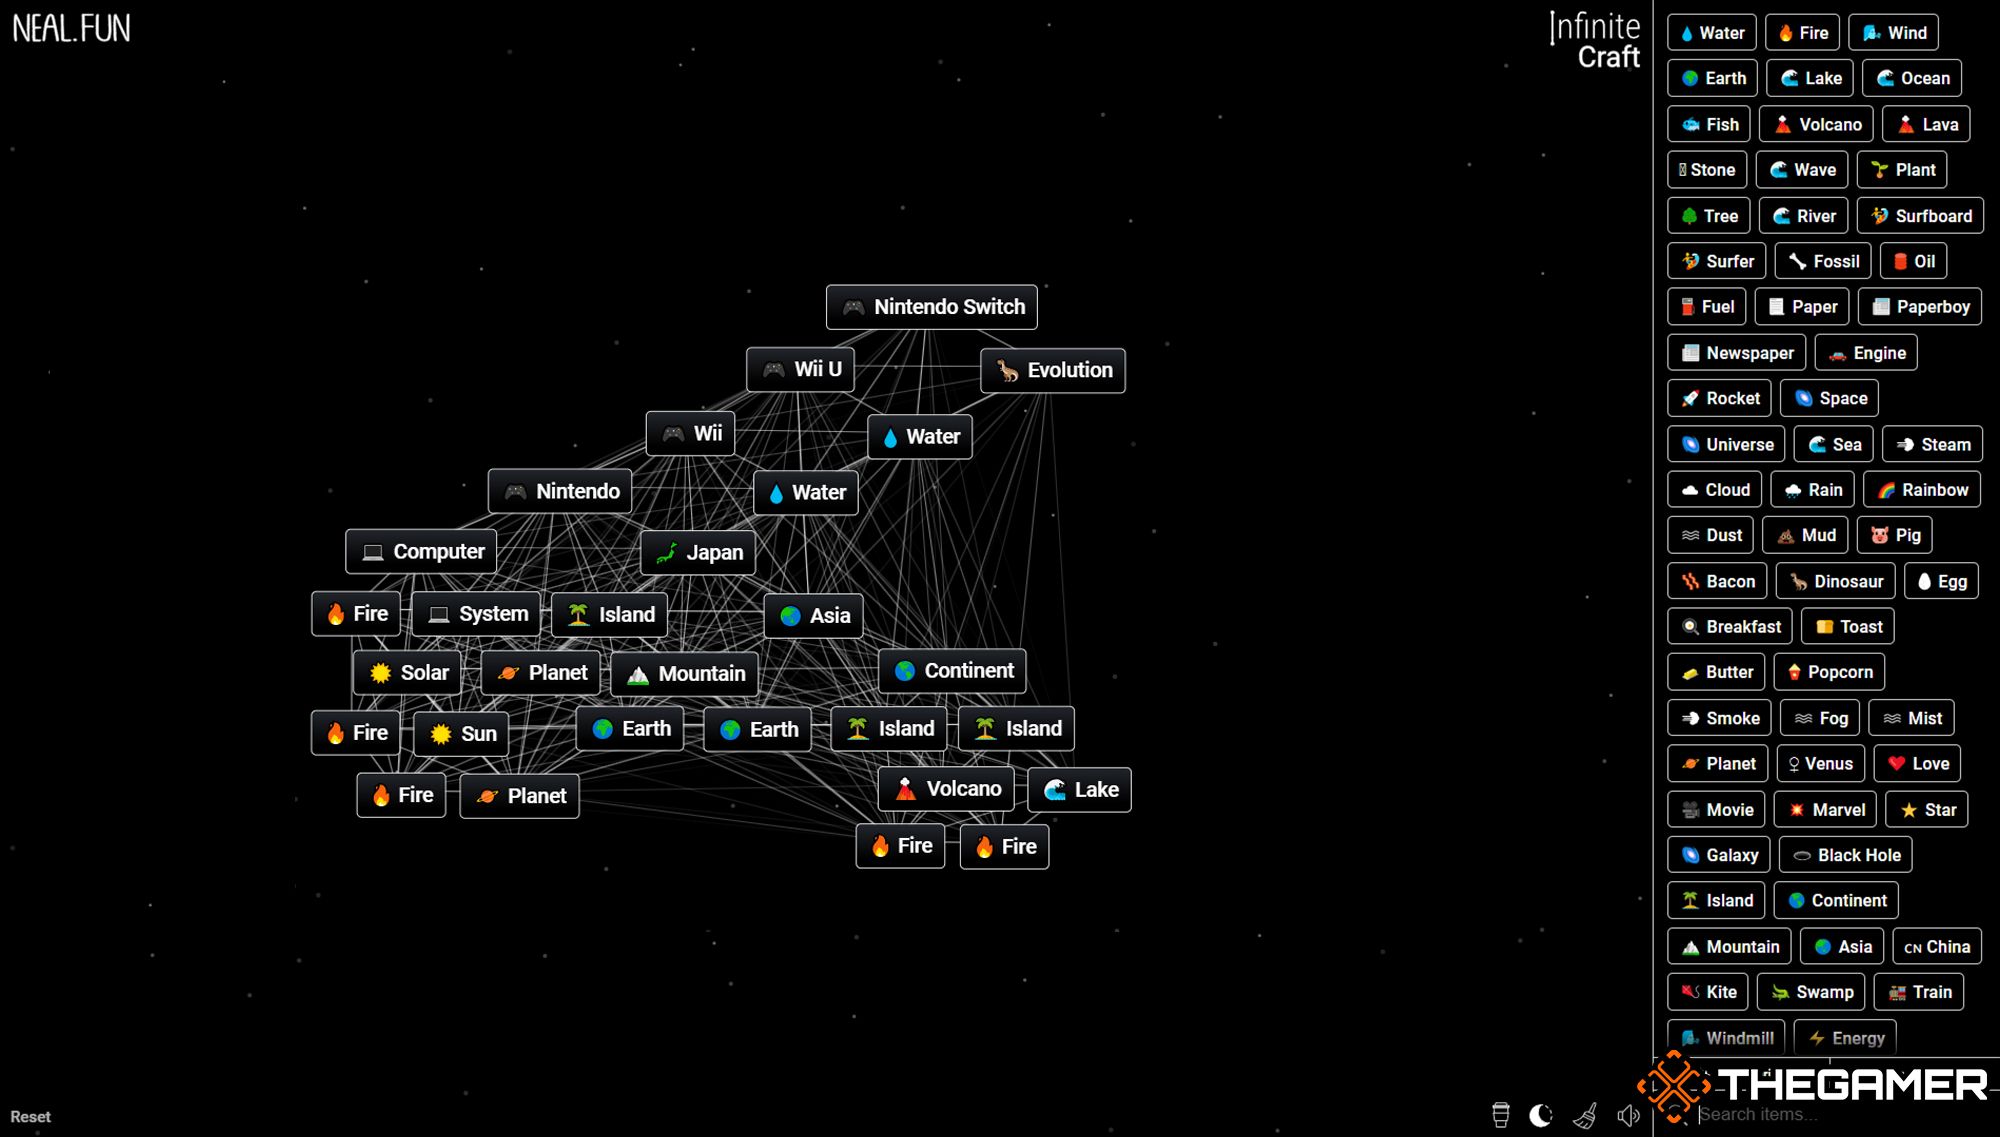
Task: Click the Nintendo element on canvas
Action: pyautogui.click(x=560, y=491)
